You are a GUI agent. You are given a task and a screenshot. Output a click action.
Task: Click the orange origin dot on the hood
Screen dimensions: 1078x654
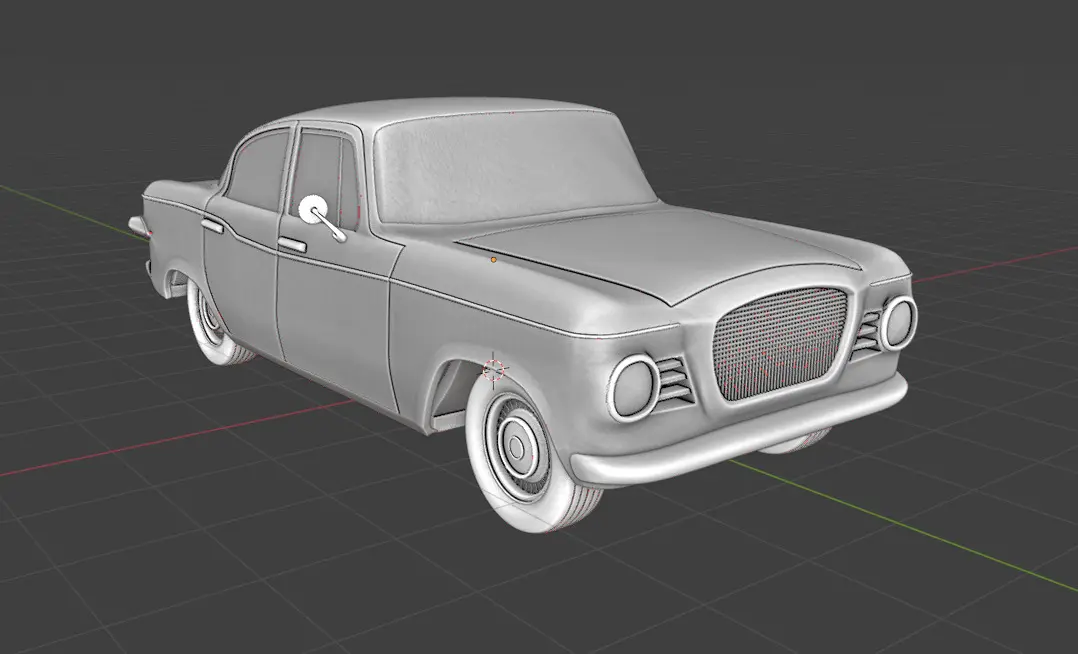(494, 260)
